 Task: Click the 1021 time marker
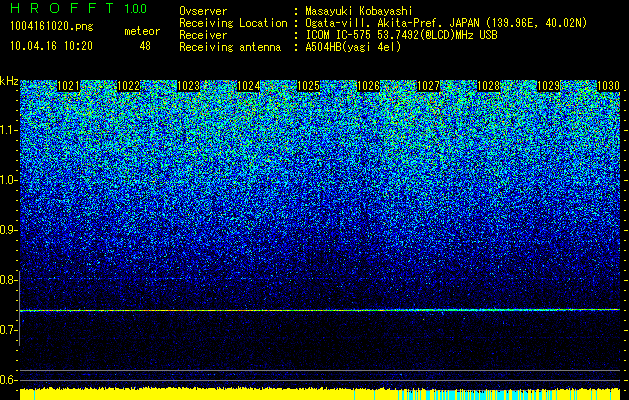(68, 86)
